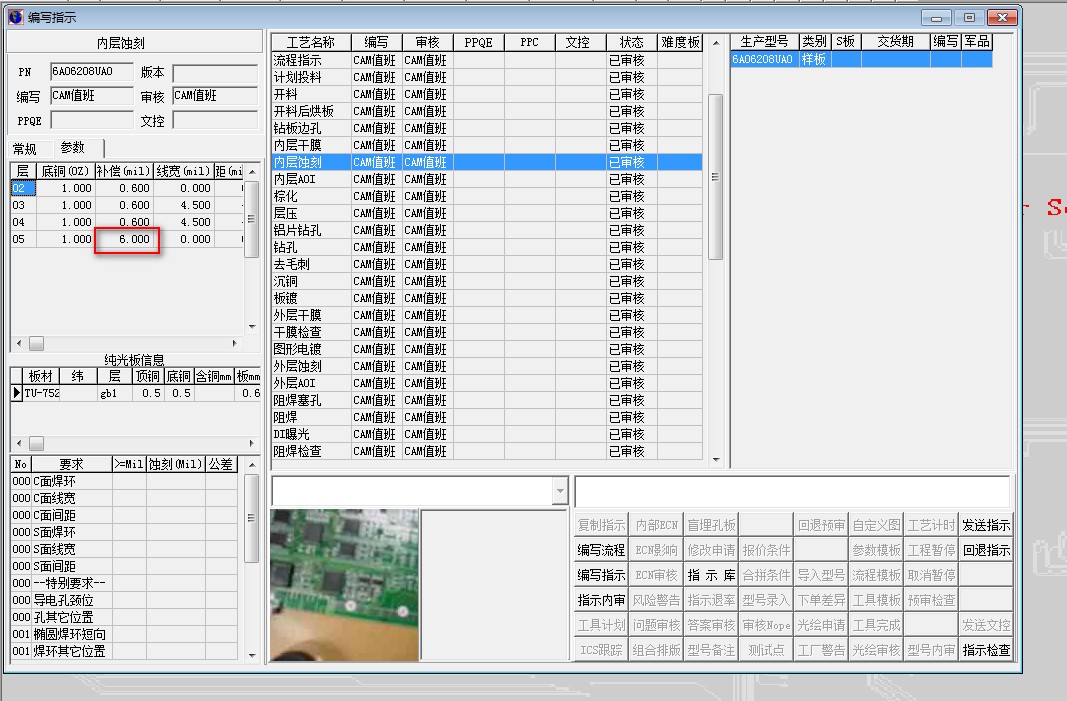Screen dimensions: 1067x701
Task: Click the down arrow of process list scrollbar
Action: tap(715, 459)
